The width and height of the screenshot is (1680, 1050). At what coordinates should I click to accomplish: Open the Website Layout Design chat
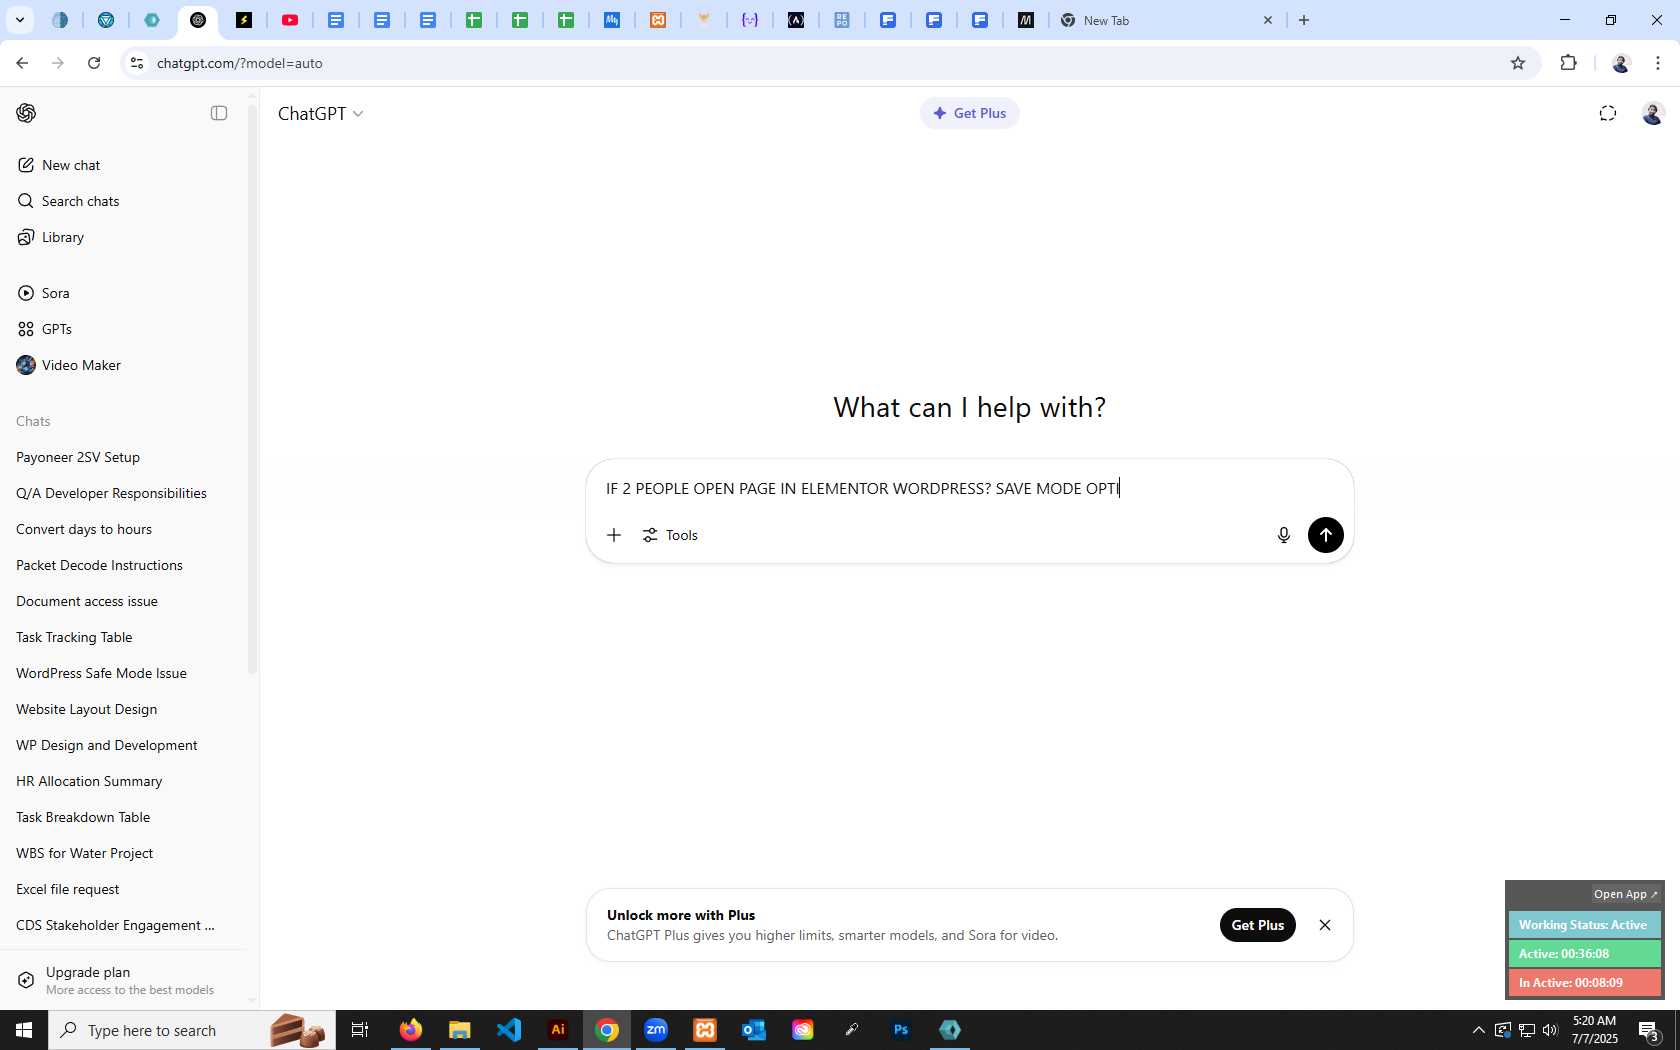pyautogui.click(x=124, y=709)
